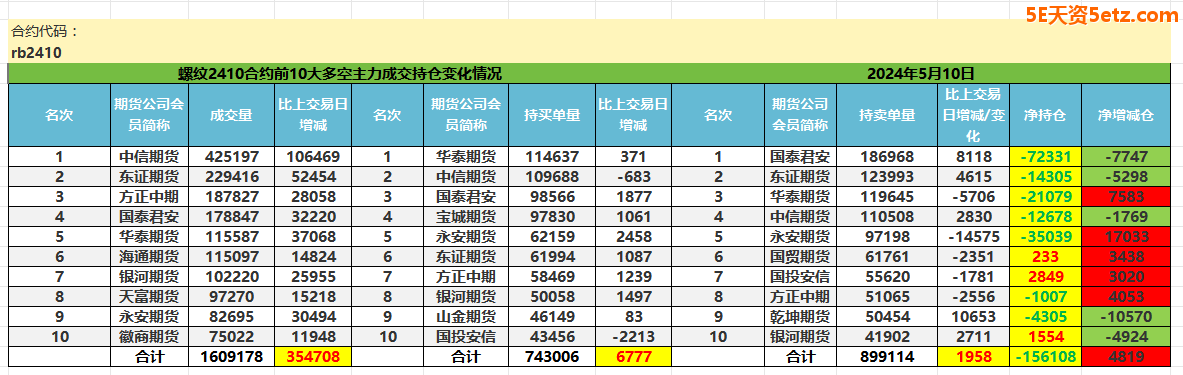Select net position cell -72331
1183x375 pixels.
(x=1045, y=157)
